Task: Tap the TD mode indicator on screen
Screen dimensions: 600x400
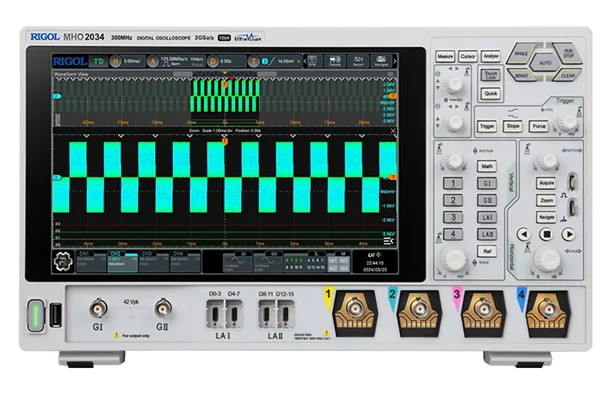Action: coord(98,61)
